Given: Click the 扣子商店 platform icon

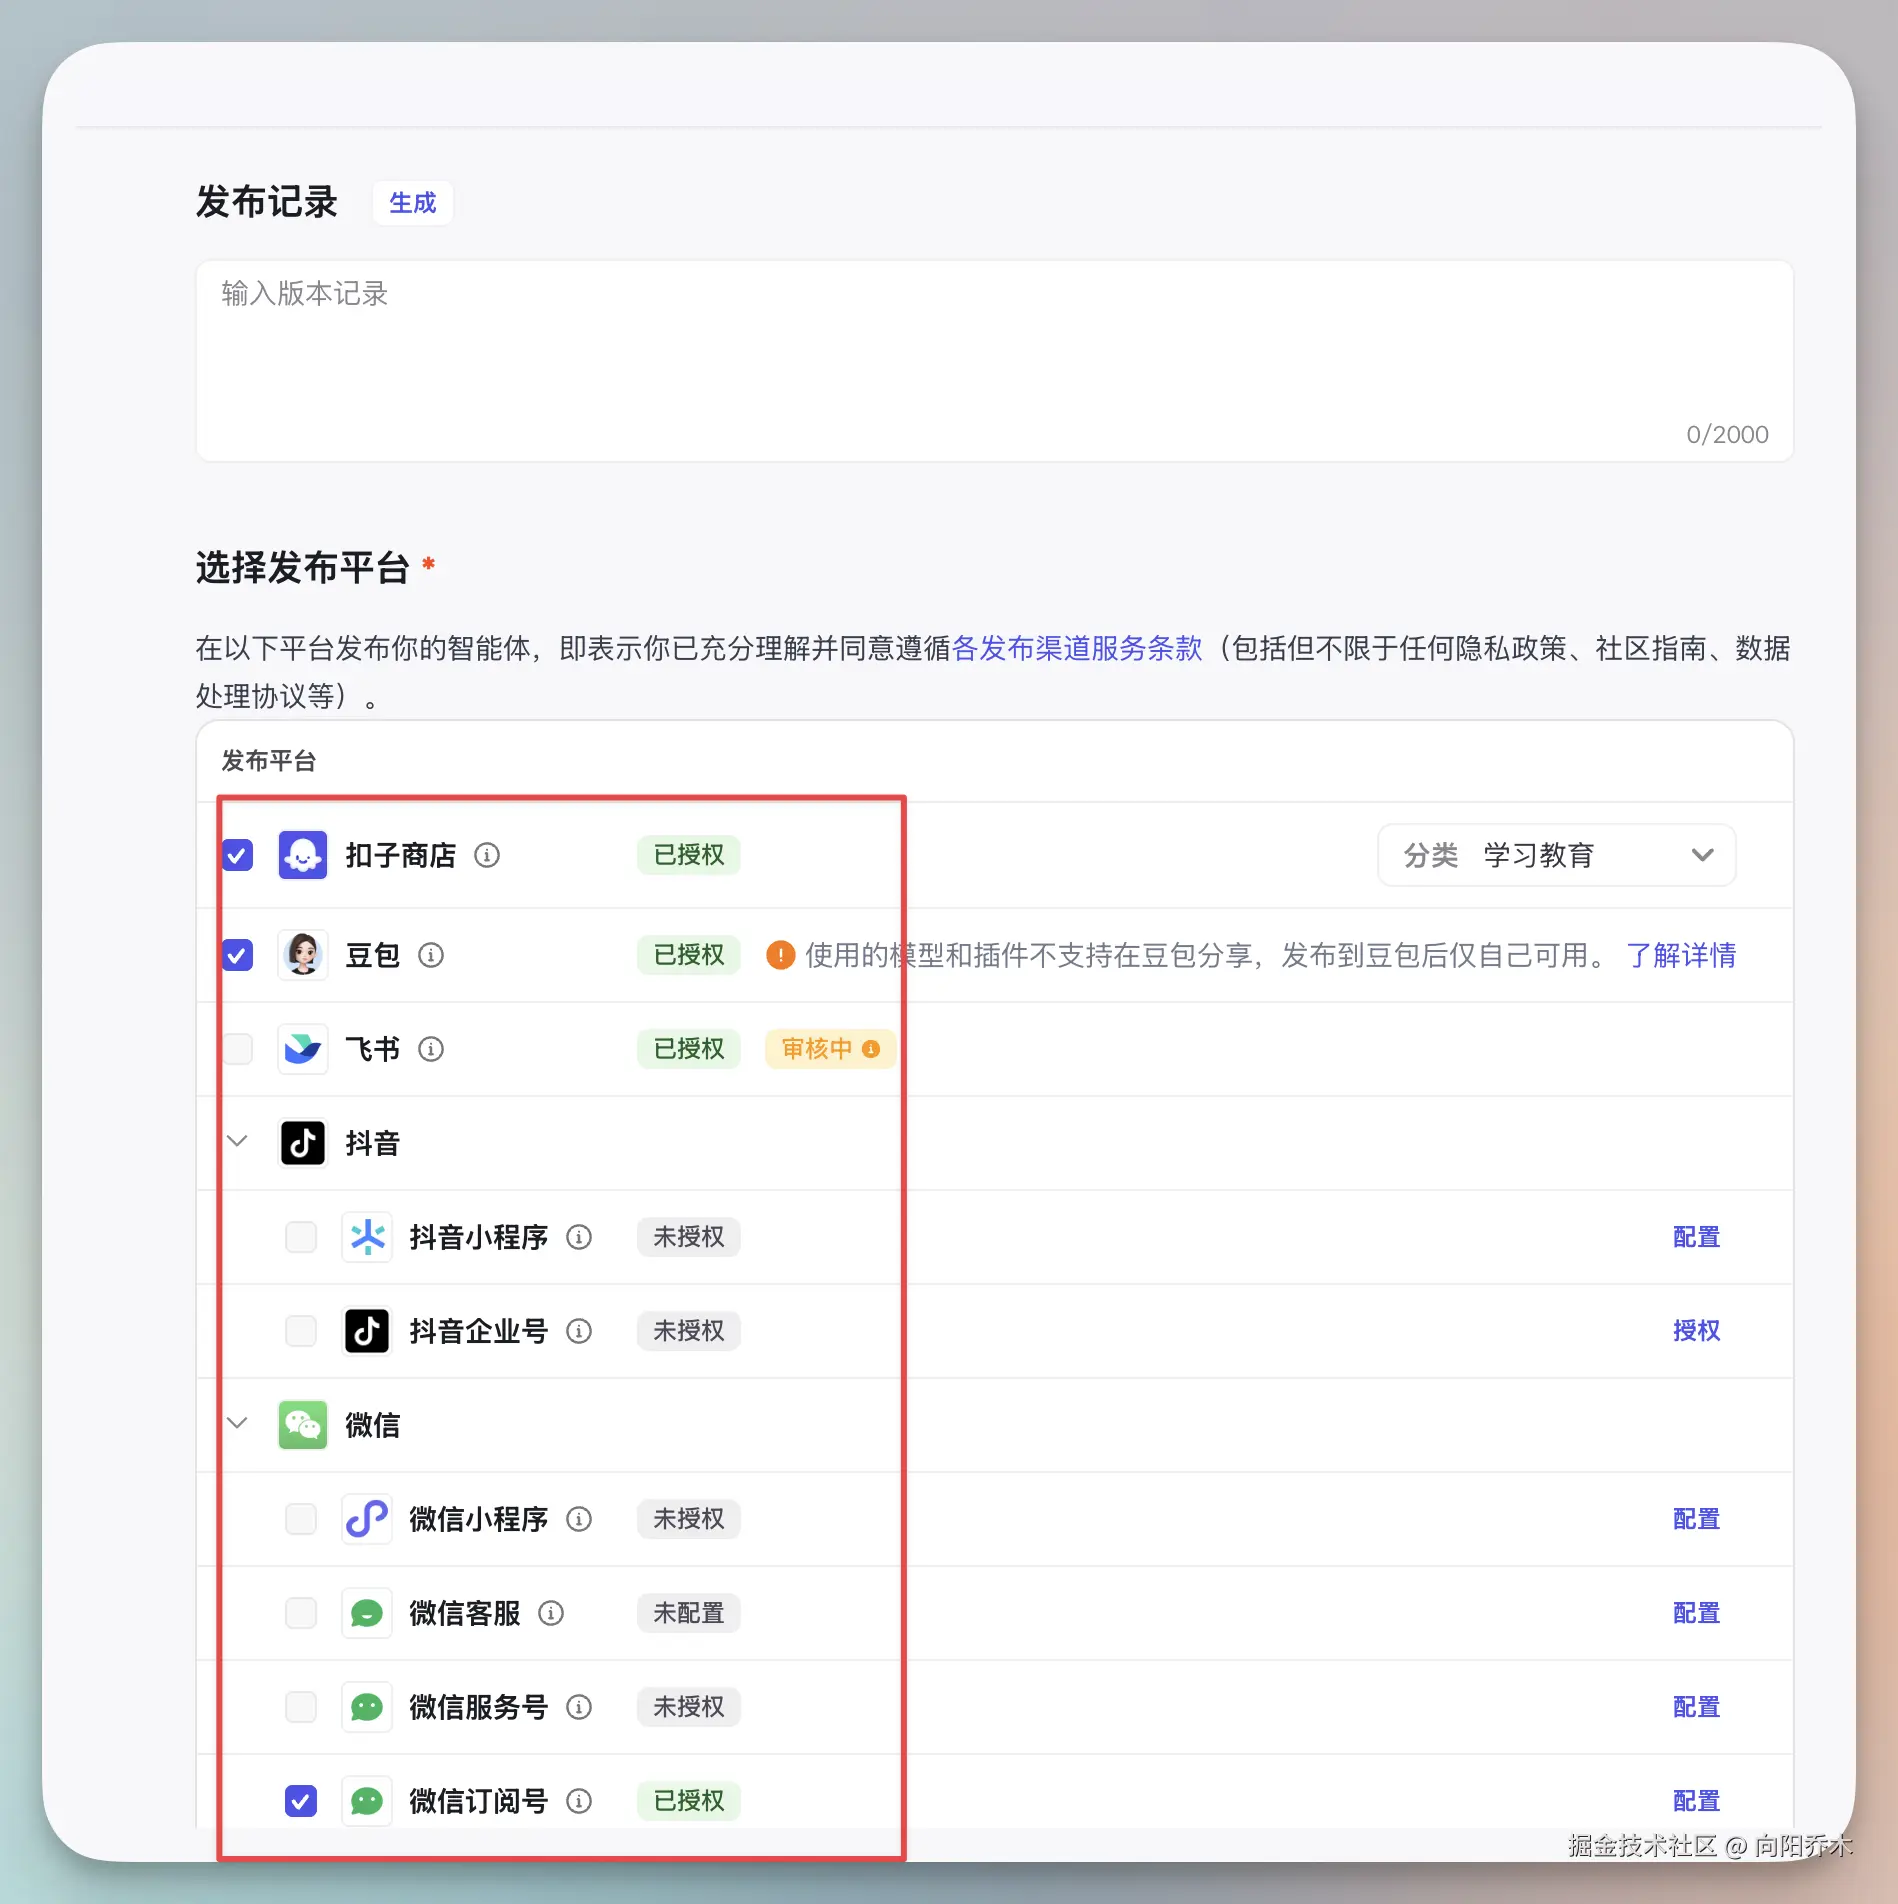Looking at the screenshot, I should [x=302, y=855].
